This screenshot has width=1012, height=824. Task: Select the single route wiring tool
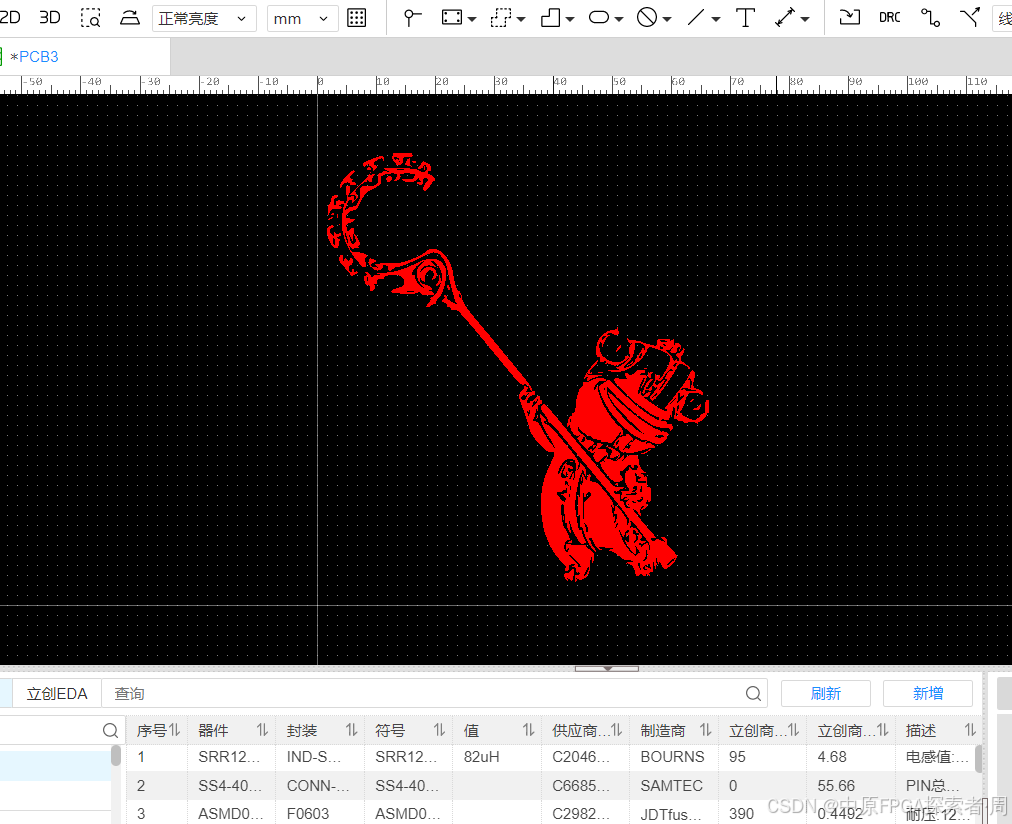coord(930,17)
